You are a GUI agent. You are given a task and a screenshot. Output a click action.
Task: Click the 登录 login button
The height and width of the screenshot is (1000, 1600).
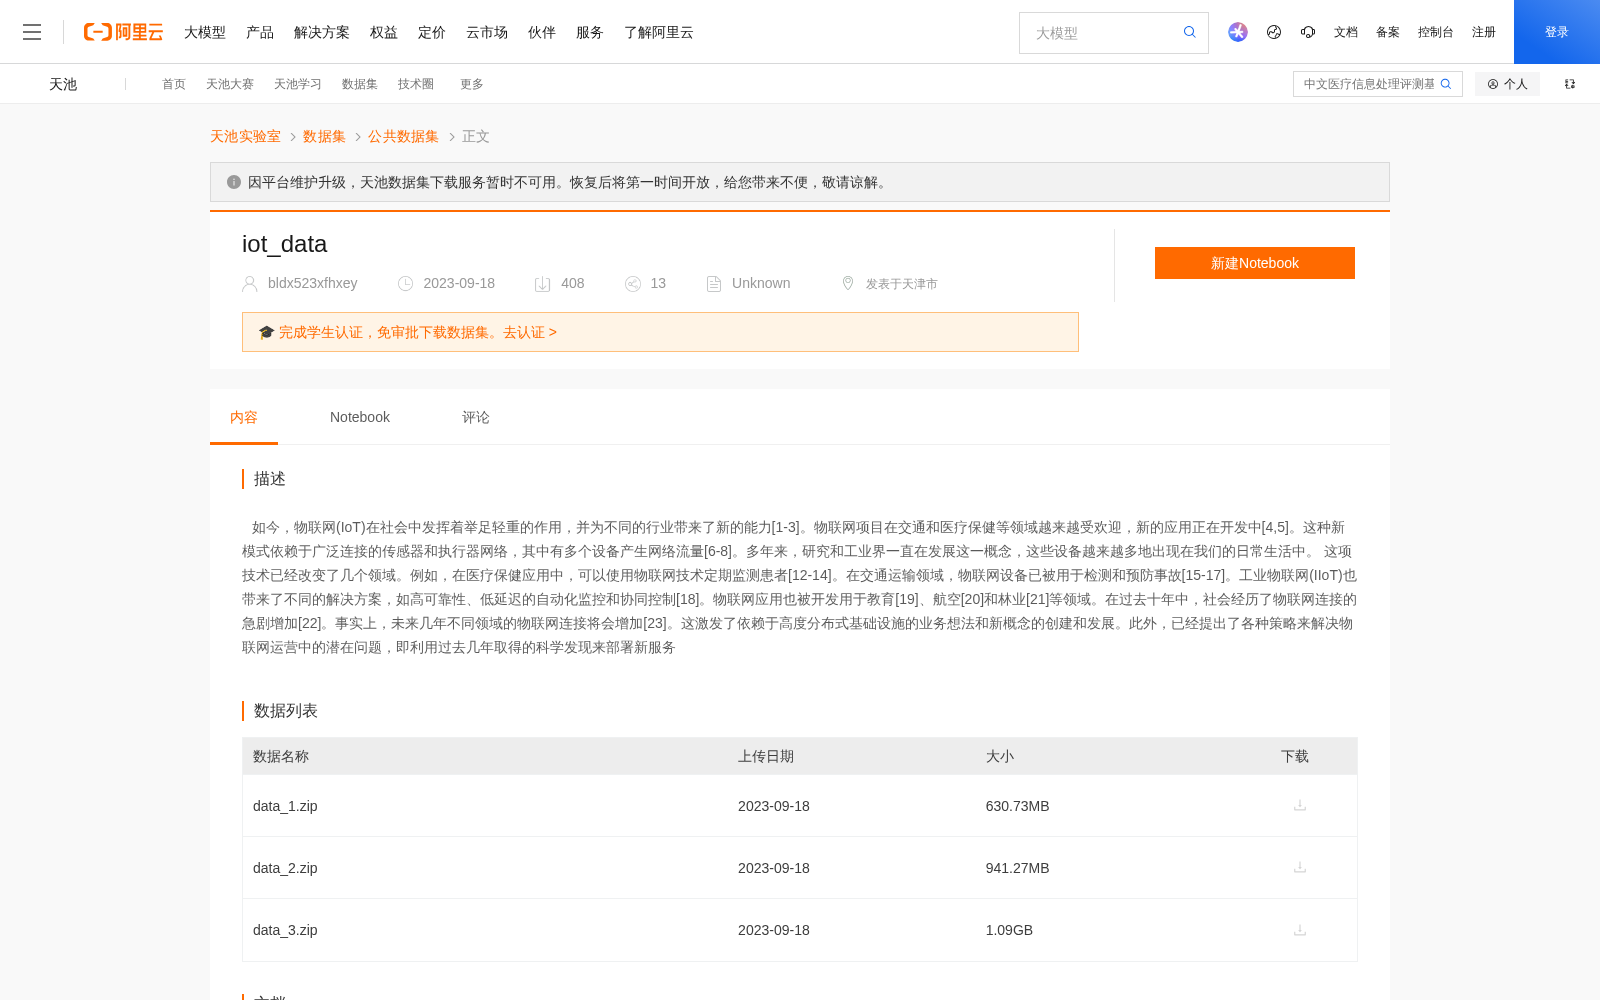click(1557, 32)
